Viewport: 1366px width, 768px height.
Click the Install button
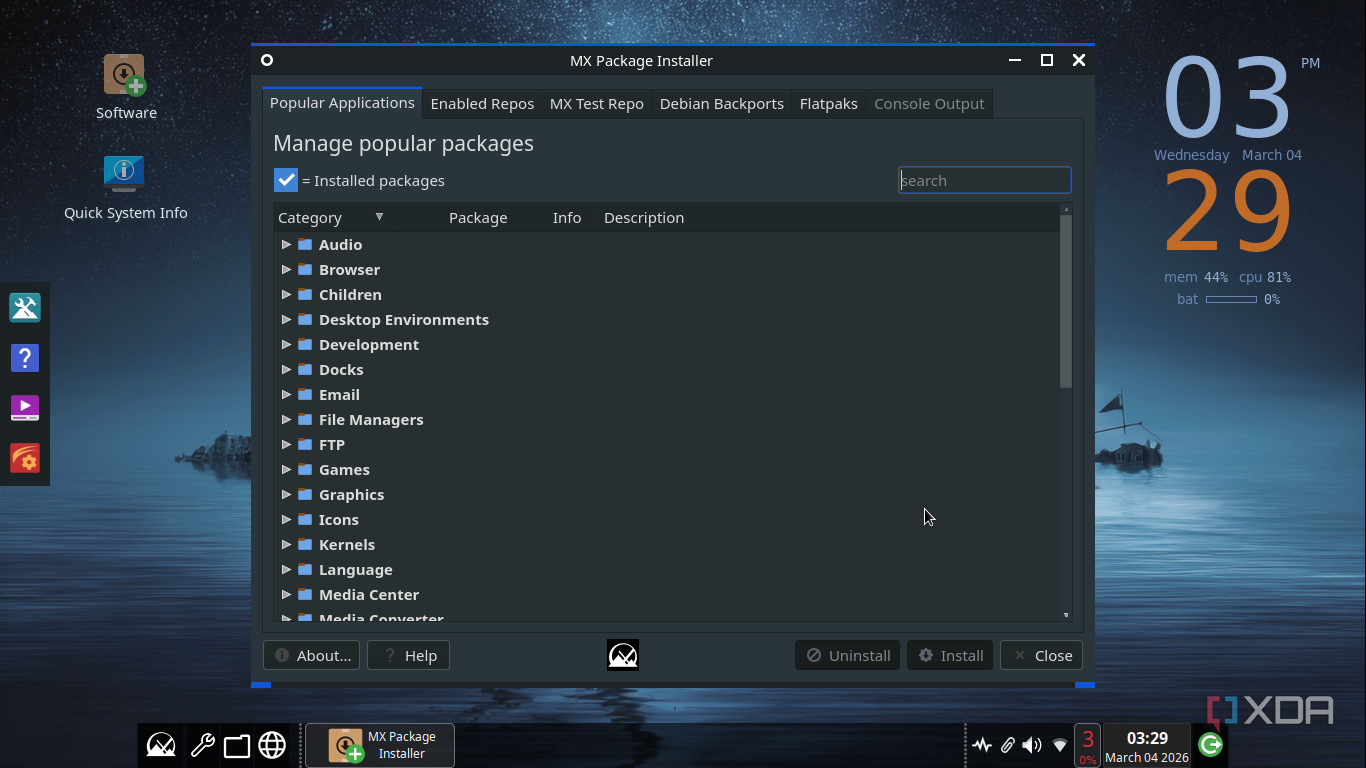point(950,655)
